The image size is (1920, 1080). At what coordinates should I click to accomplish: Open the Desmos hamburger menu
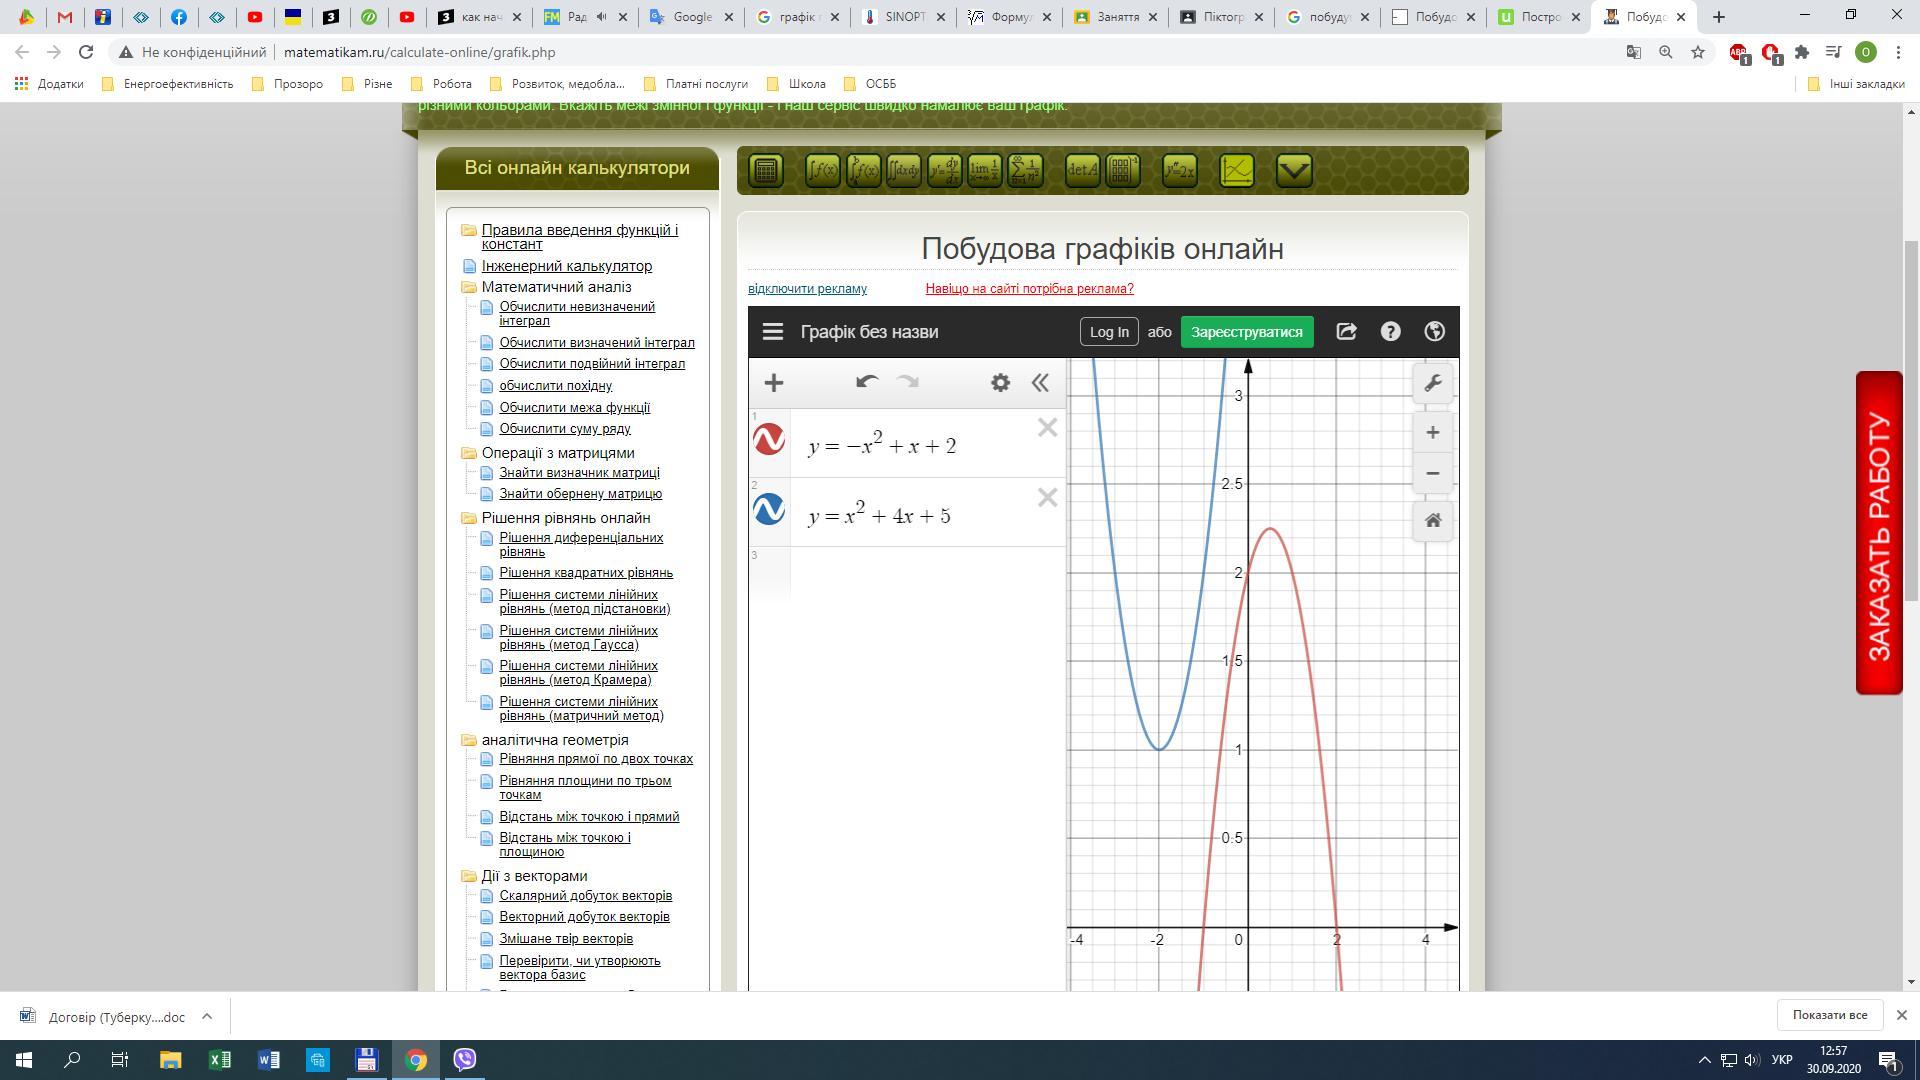(772, 332)
